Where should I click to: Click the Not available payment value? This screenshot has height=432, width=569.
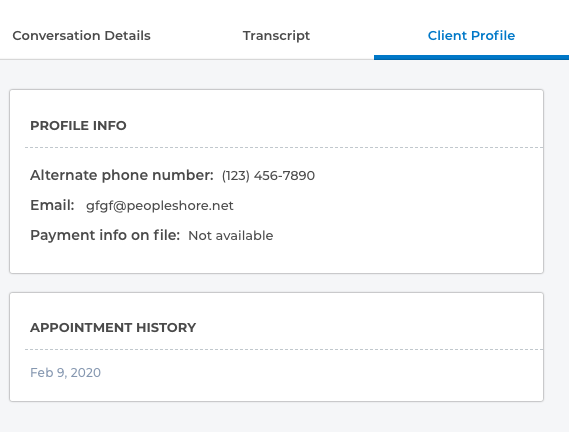[231, 236]
